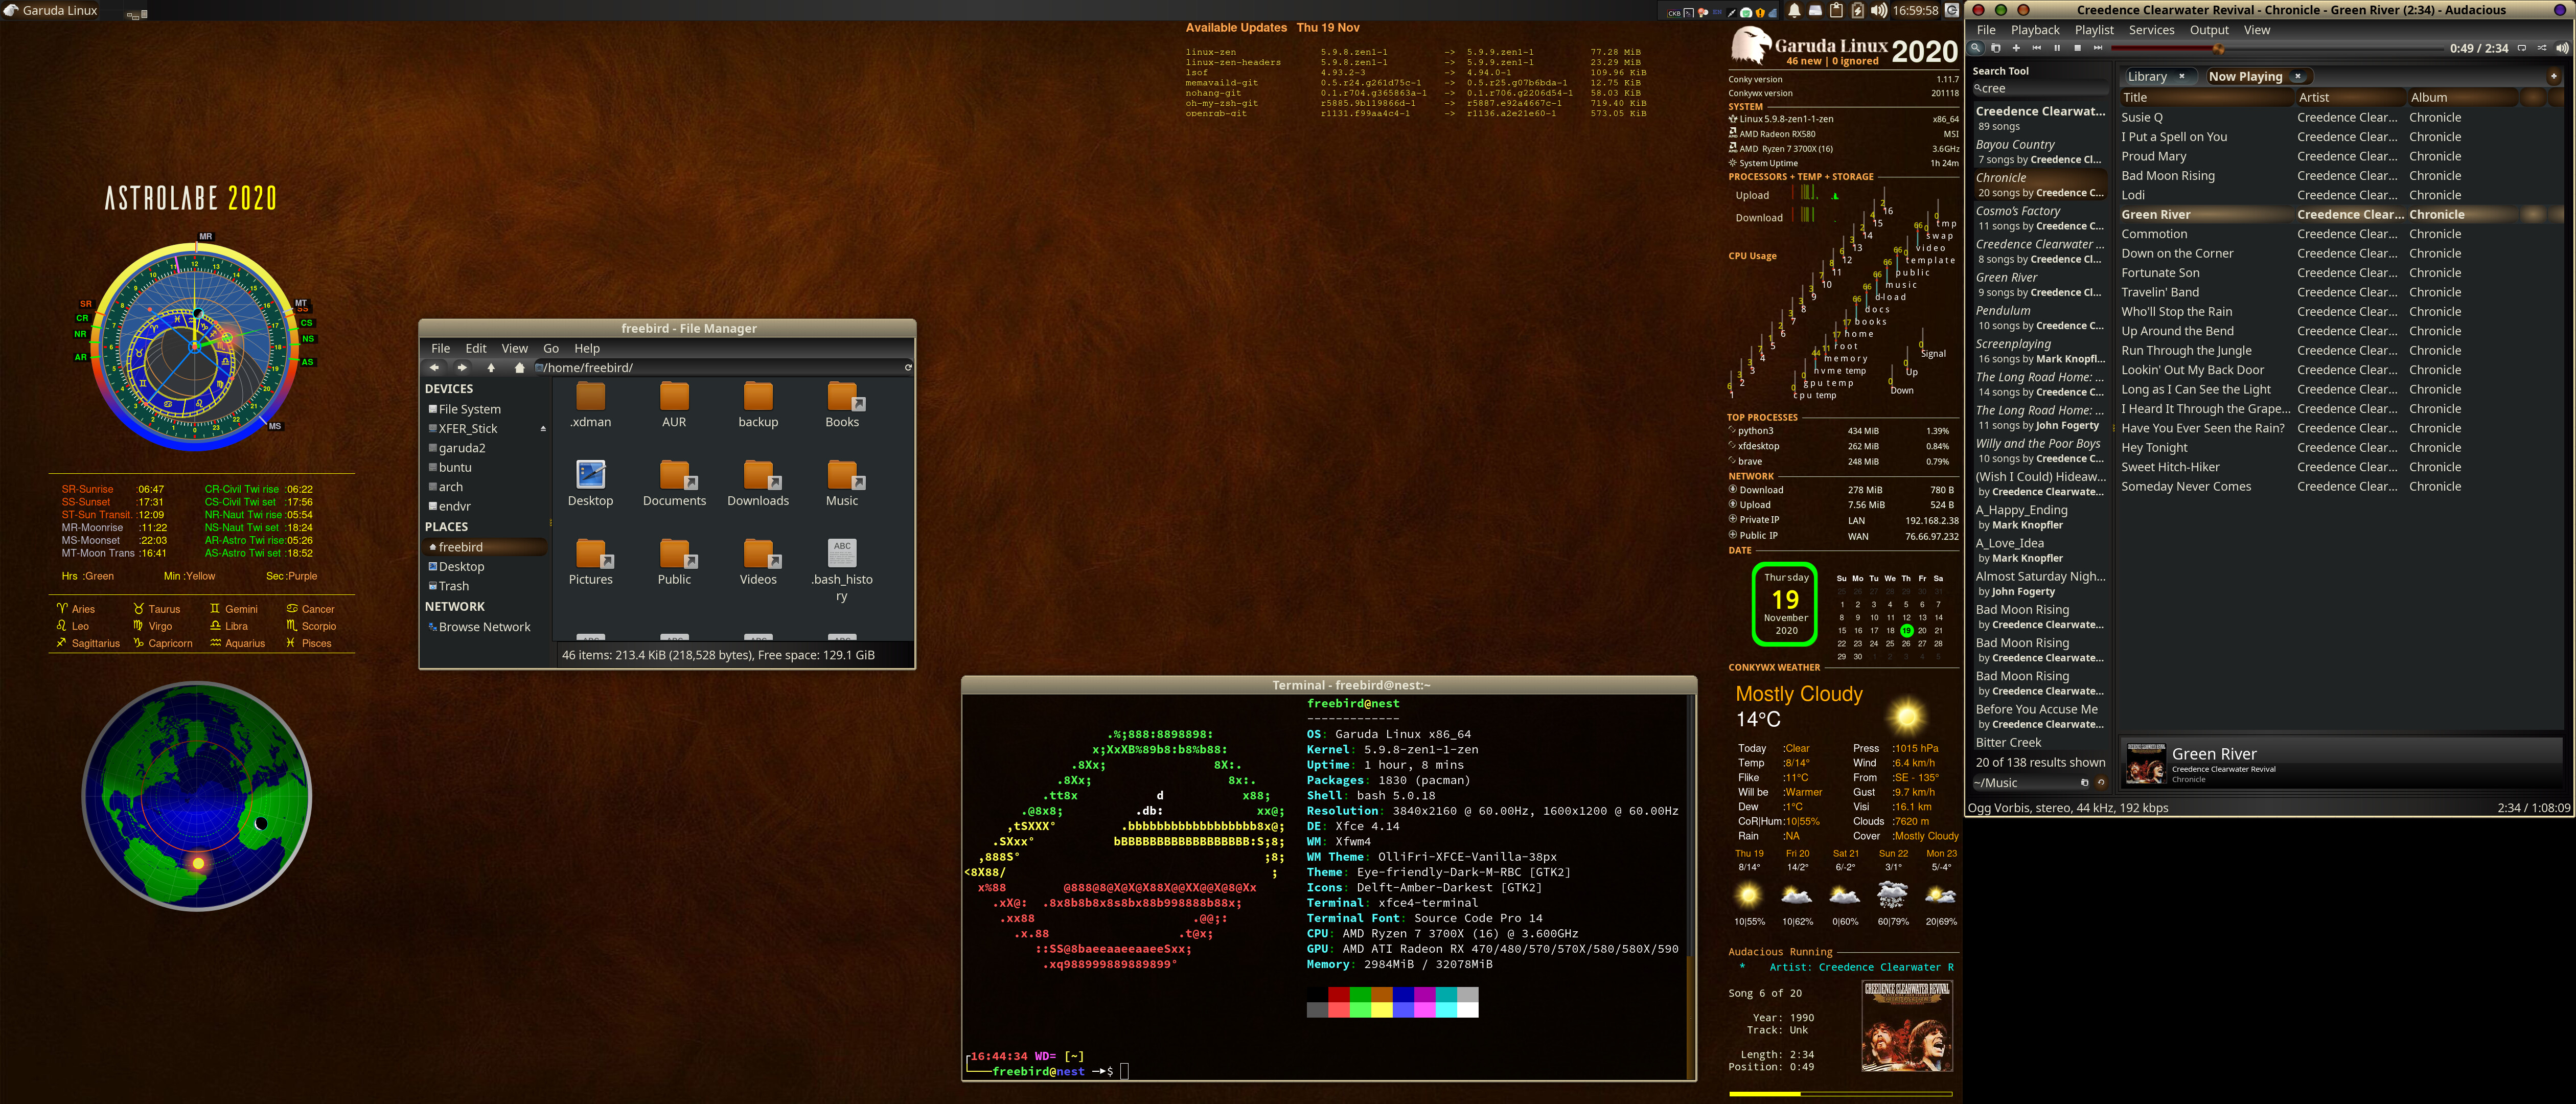Click the EN keyboard layout indicator
Viewport: 2576px width, 1104px height.
[x=1718, y=13]
